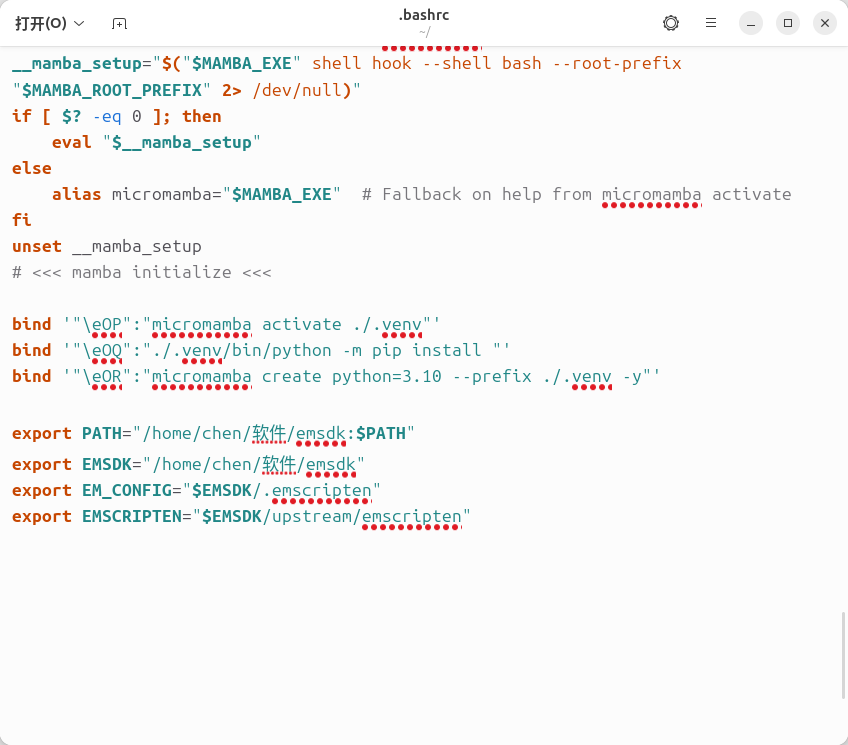Create a new document tab
The height and width of the screenshot is (745, 848).
[x=119, y=23]
